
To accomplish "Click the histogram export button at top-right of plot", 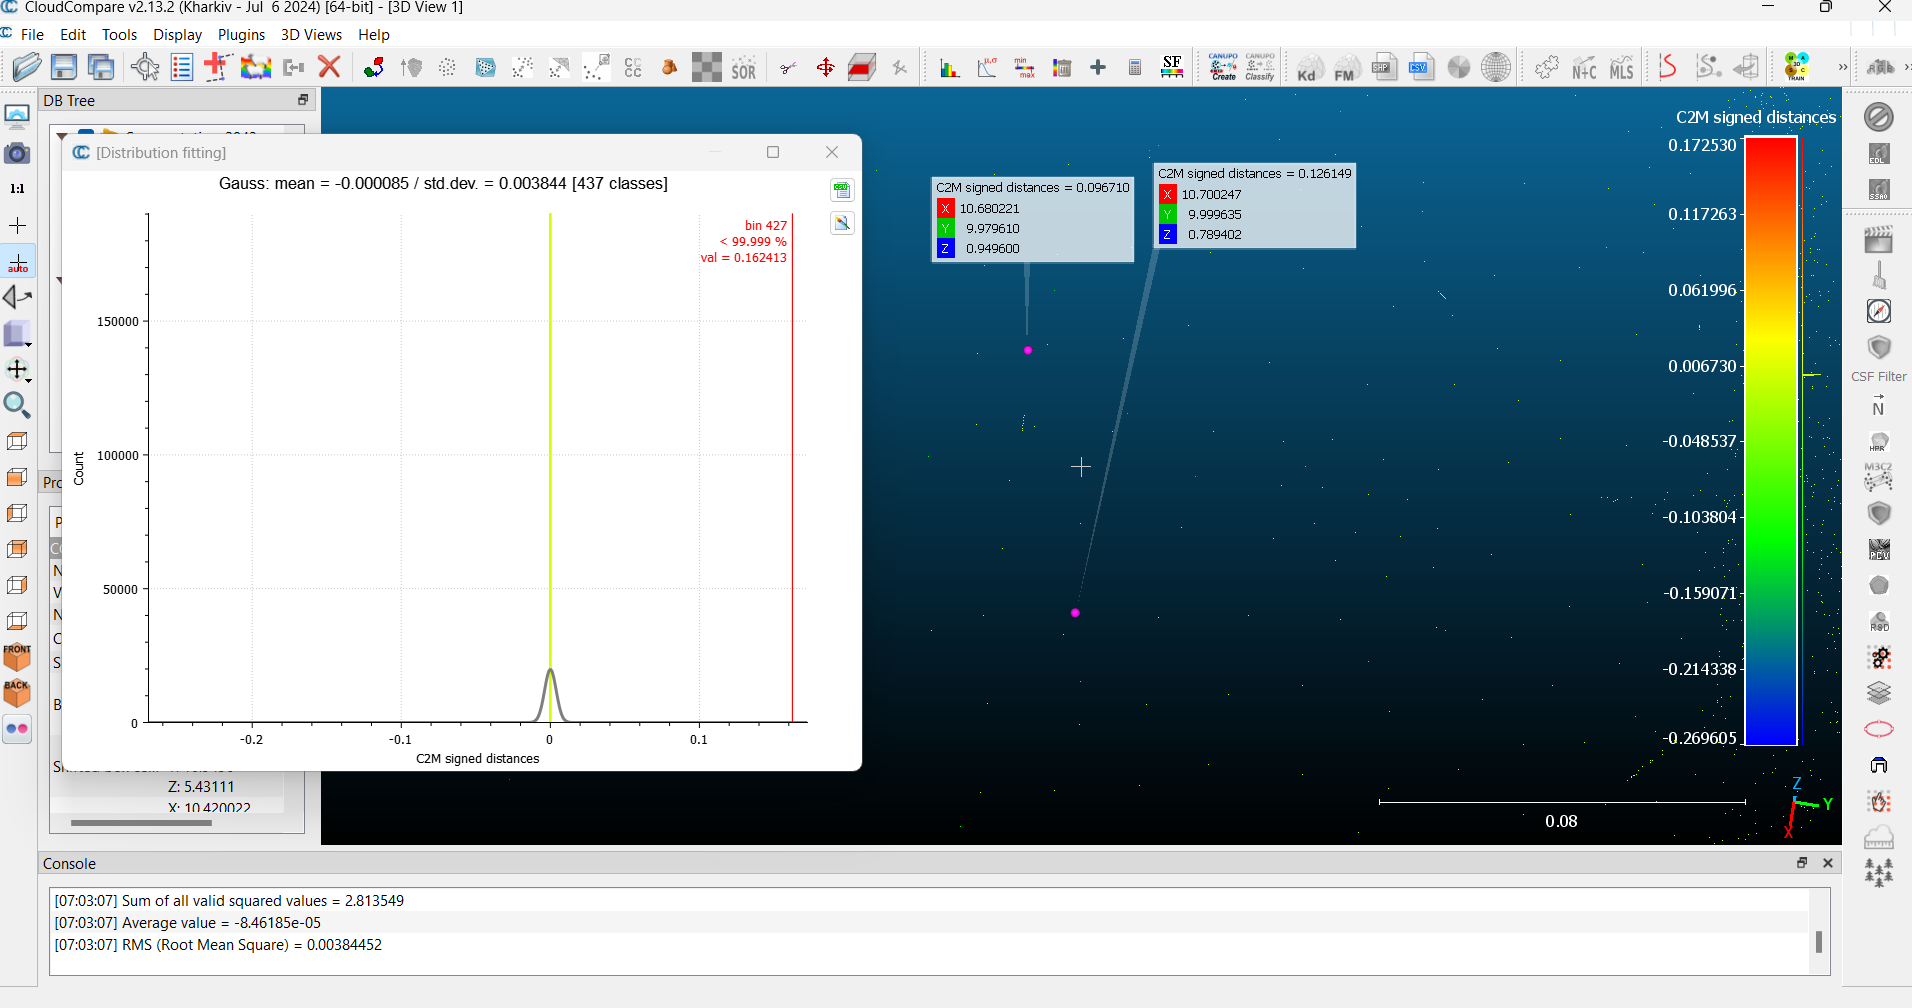I will (842, 190).
